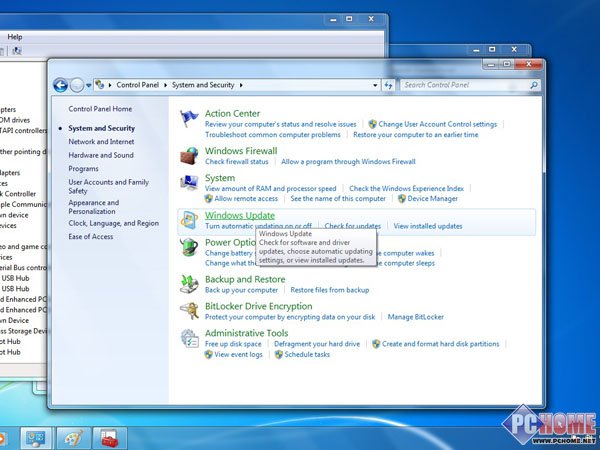Viewport: 600px width, 450px height.
Task: Open recent pages dropdown arrow
Action: coord(88,85)
